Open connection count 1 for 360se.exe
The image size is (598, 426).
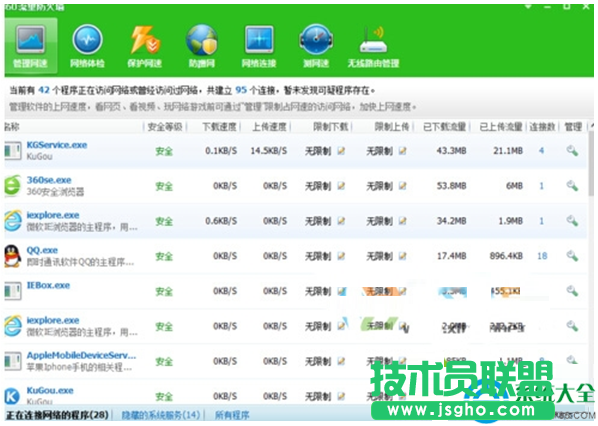click(x=541, y=186)
